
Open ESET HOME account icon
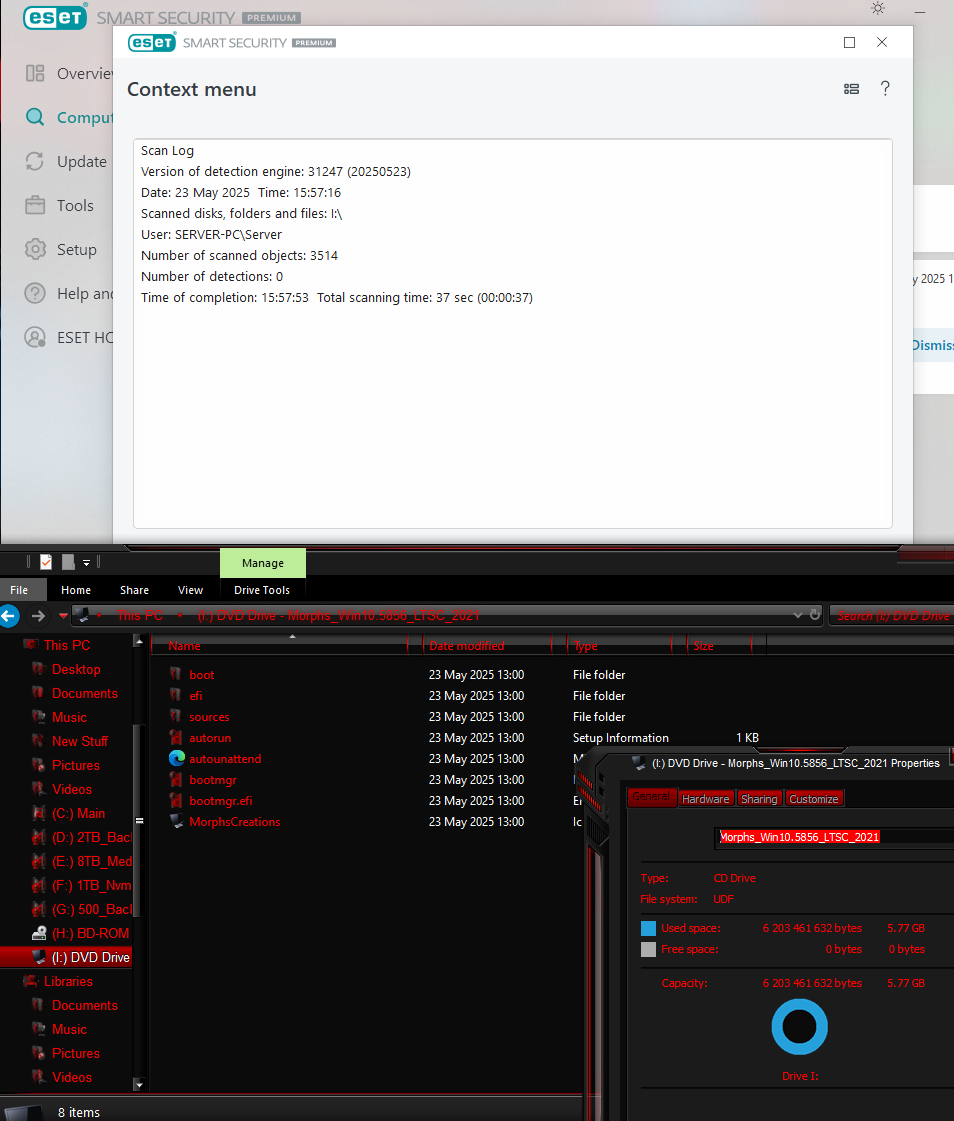[x=35, y=337]
